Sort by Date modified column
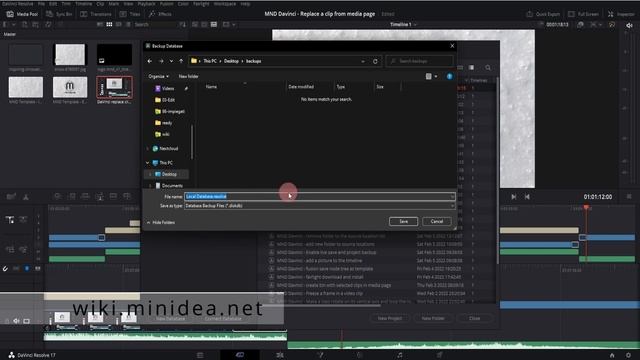The width and height of the screenshot is (640, 360). pyautogui.click(x=301, y=87)
